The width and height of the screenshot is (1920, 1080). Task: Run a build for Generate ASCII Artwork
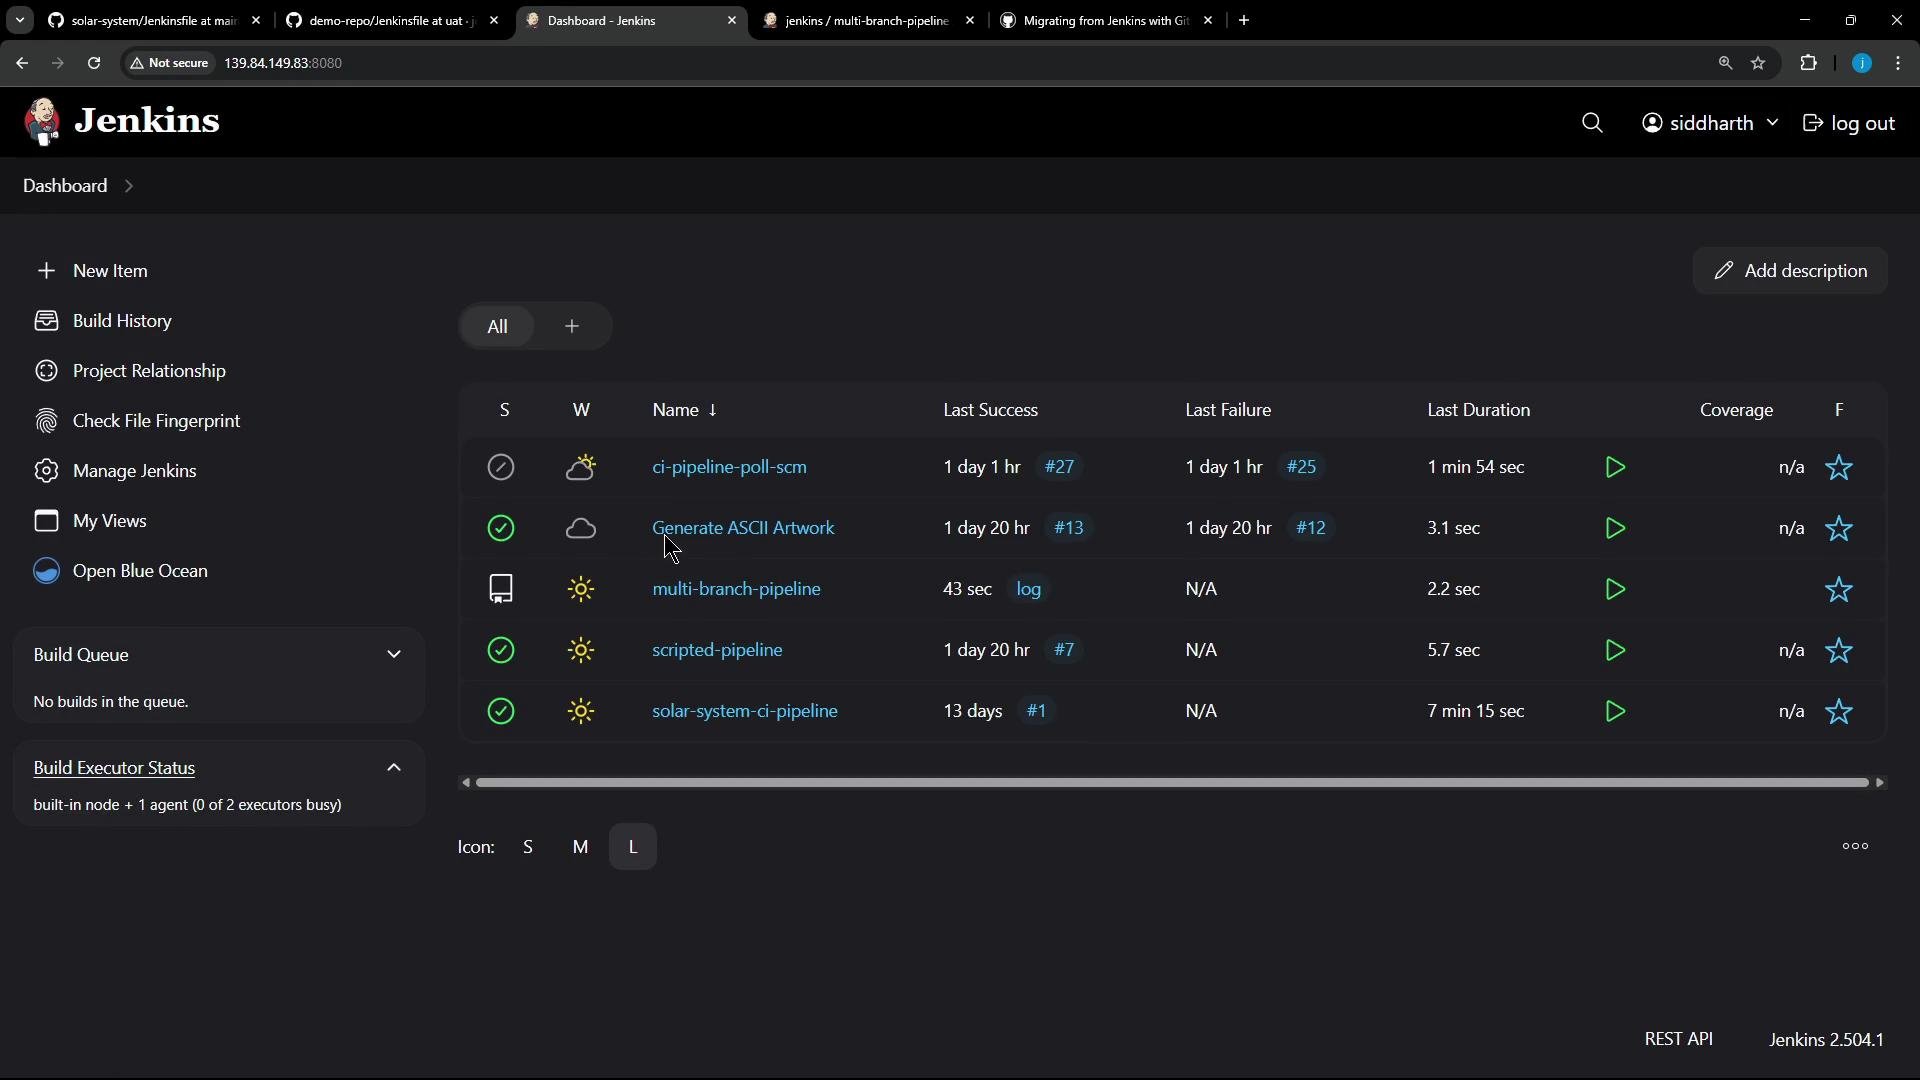(1615, 528)
